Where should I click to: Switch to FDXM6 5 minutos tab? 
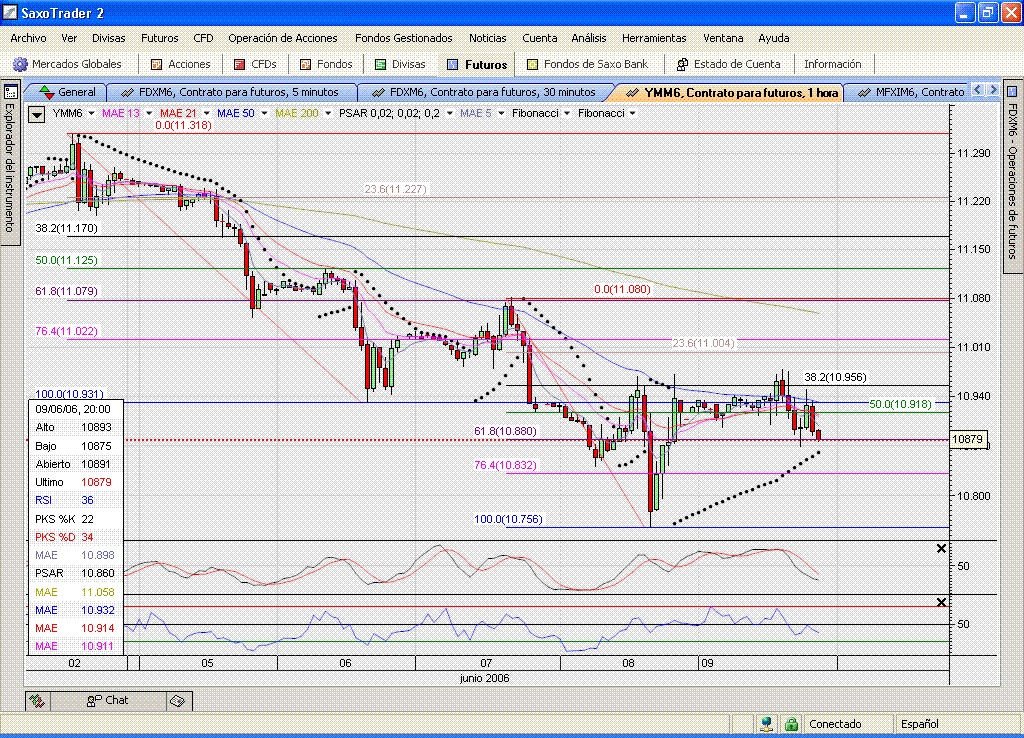(231, 92)
